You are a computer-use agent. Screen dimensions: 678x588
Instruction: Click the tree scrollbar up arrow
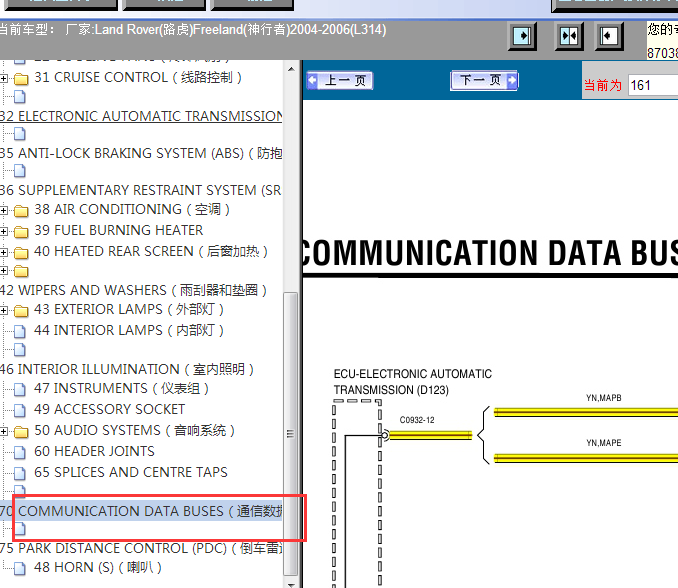pyautogui.click(x=291, y=69)
